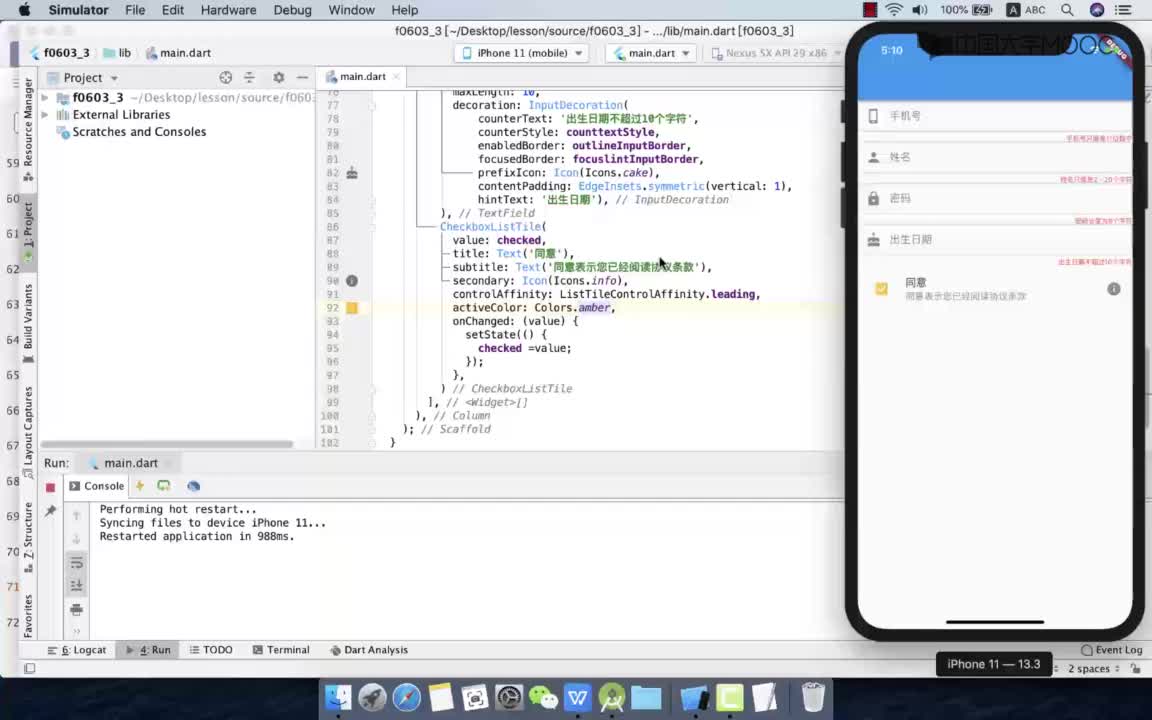Image resolution: width=1152 pixels, height=720 pixels.
Task: Open the Debug menu
Action: [292, 10]
